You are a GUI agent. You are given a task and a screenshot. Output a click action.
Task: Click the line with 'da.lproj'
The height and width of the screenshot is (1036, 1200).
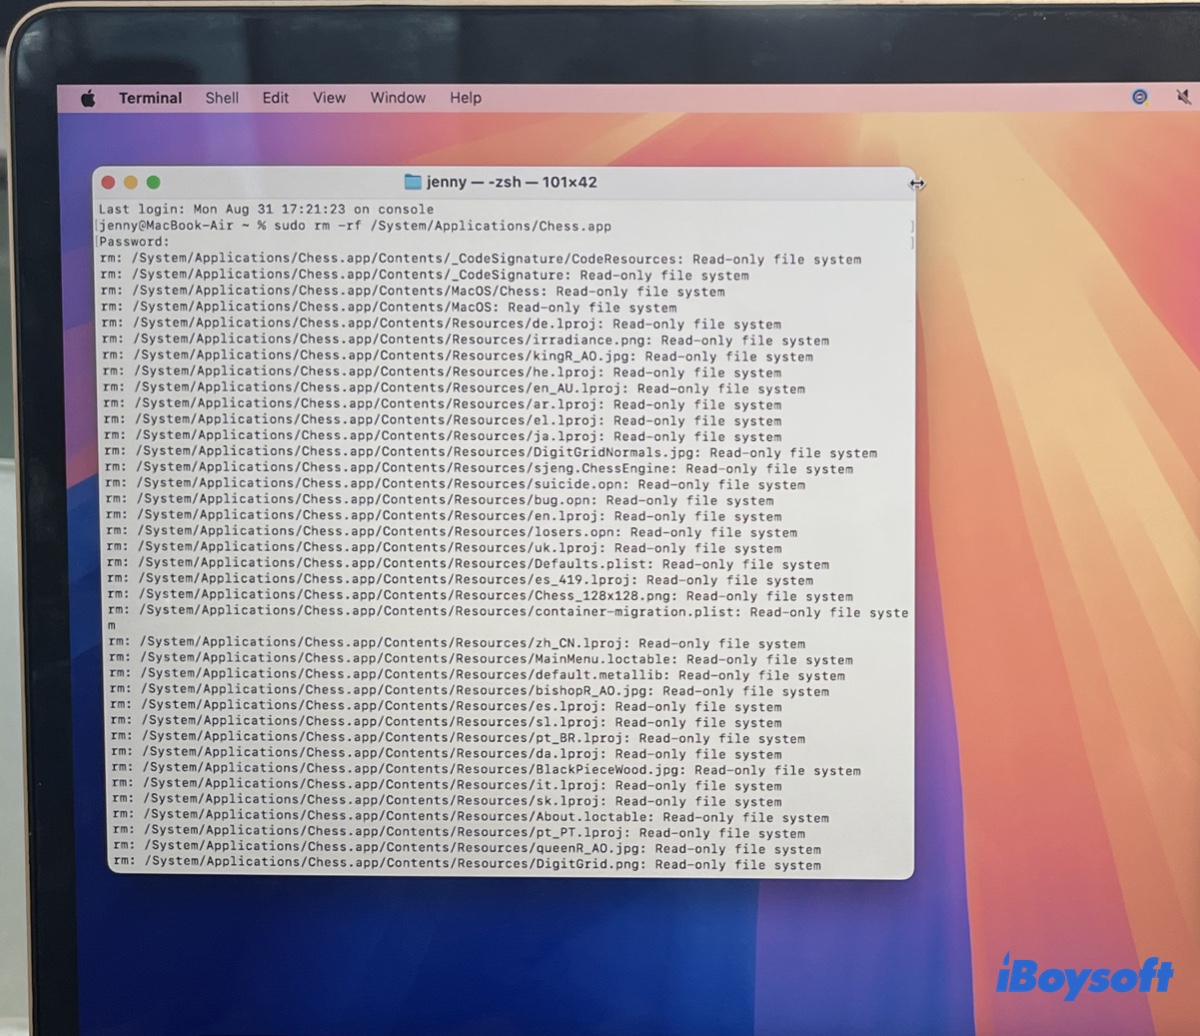coord(445,754)
